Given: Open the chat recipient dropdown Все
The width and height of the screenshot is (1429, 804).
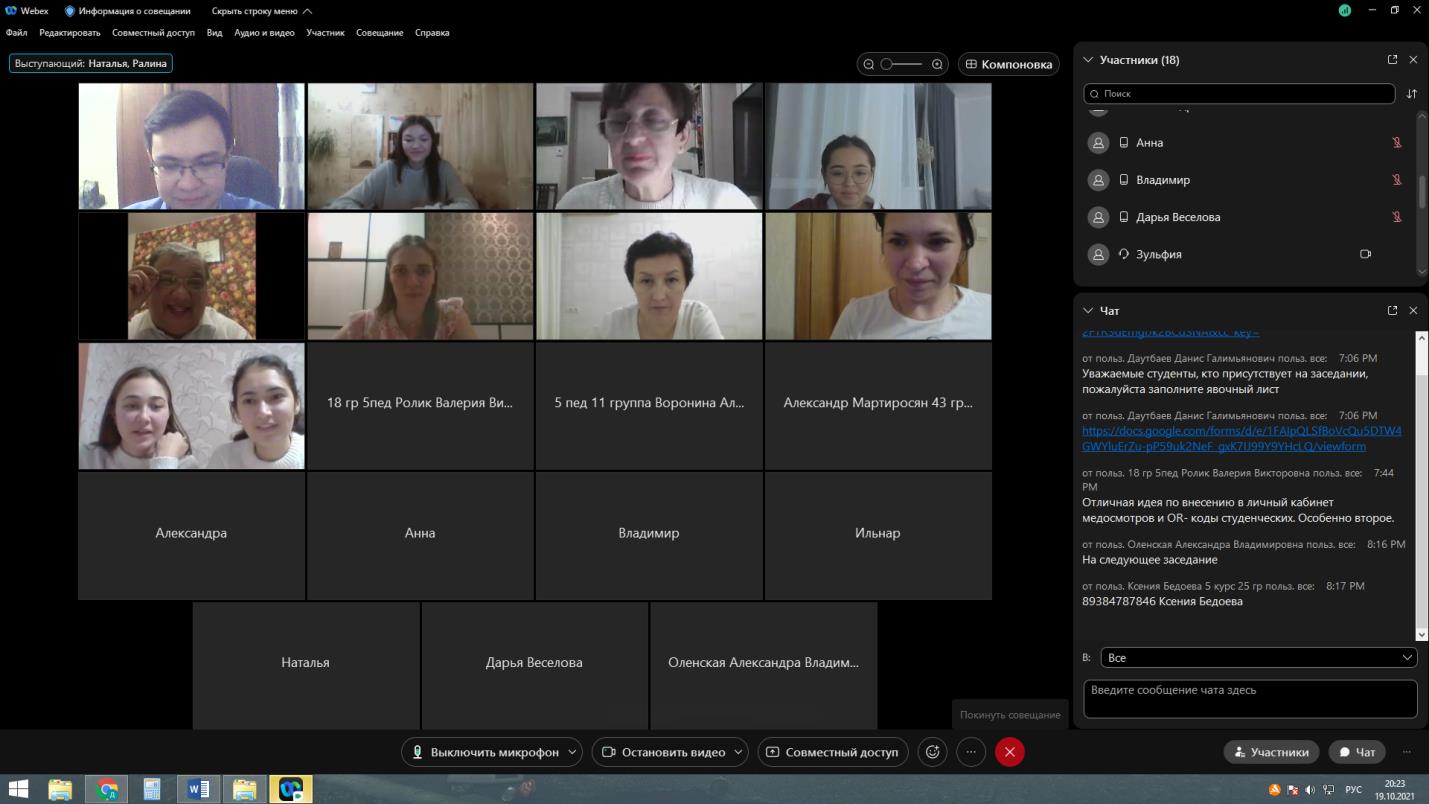Looking at the screenshot, I should [1259, 658].
